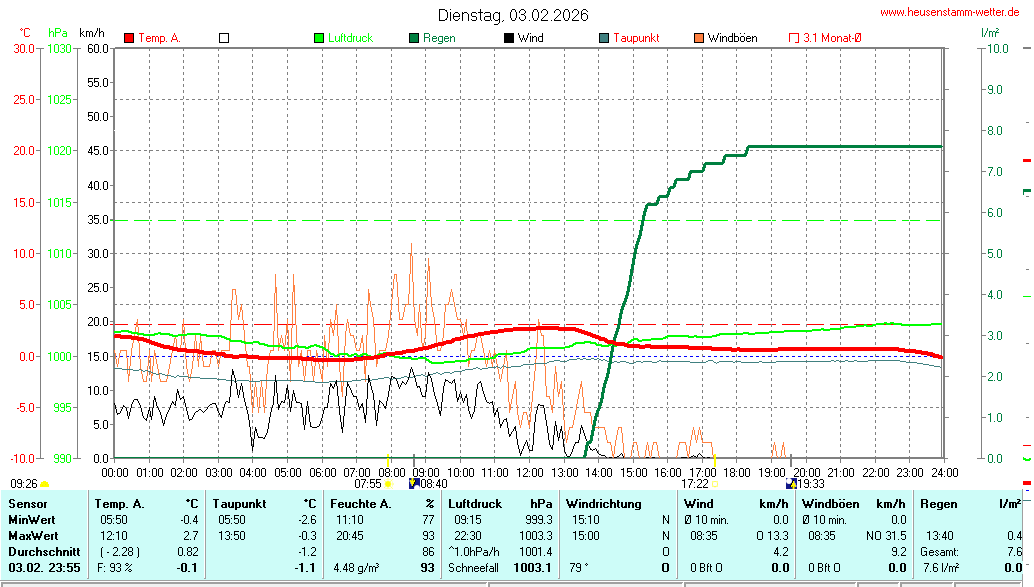Toggle the 3.1 Monat-Ø legend marker
Viewport: 1034px width, 587px height.
pyautogui.click(x=794, y=38)
